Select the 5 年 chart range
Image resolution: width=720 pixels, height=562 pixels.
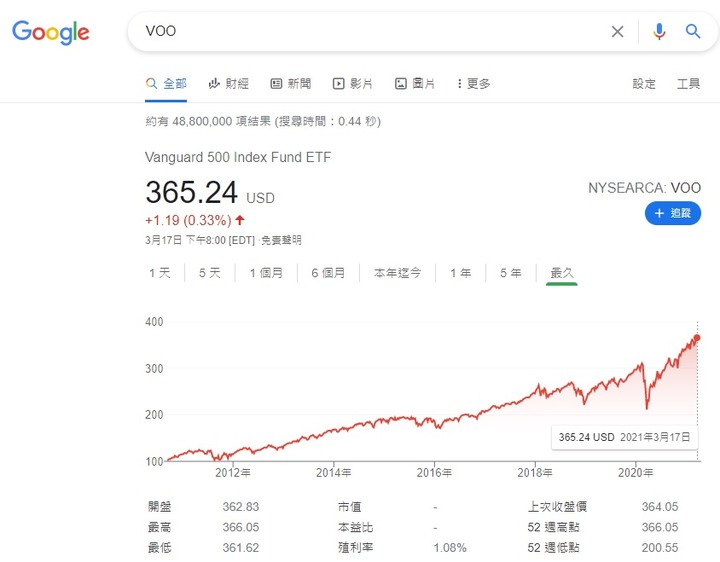pyautogui.click(x=511, y=273)
